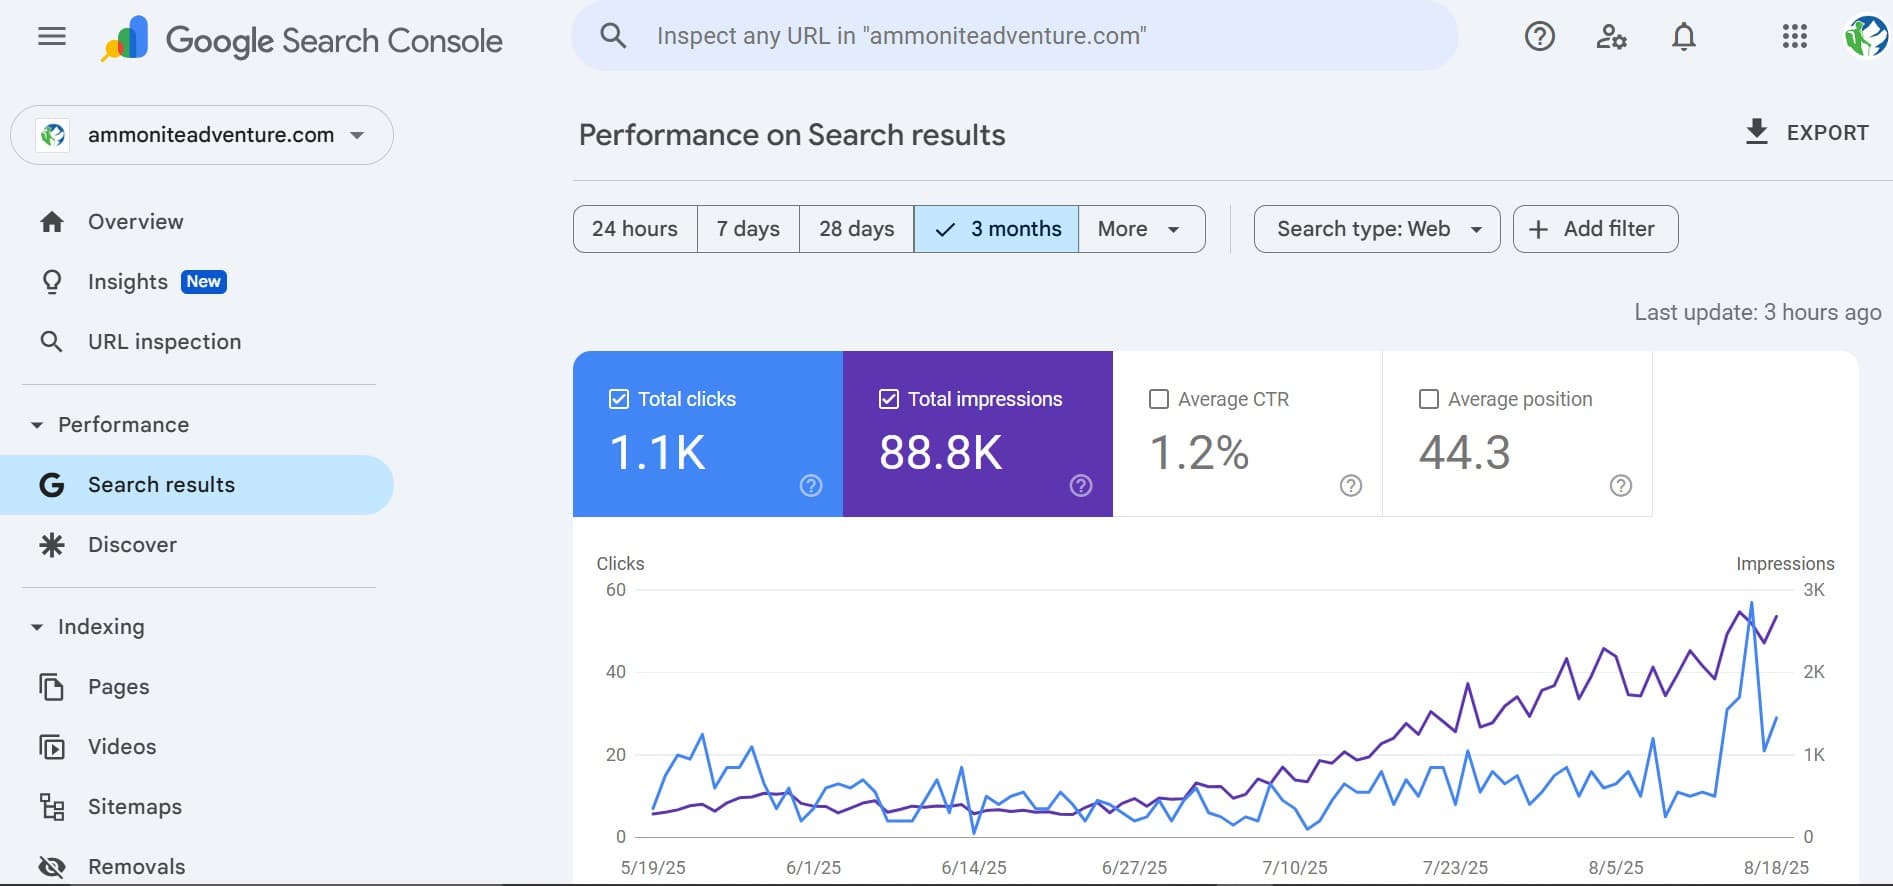Uncheck the Total clicks checkbox

coord(619,399)
